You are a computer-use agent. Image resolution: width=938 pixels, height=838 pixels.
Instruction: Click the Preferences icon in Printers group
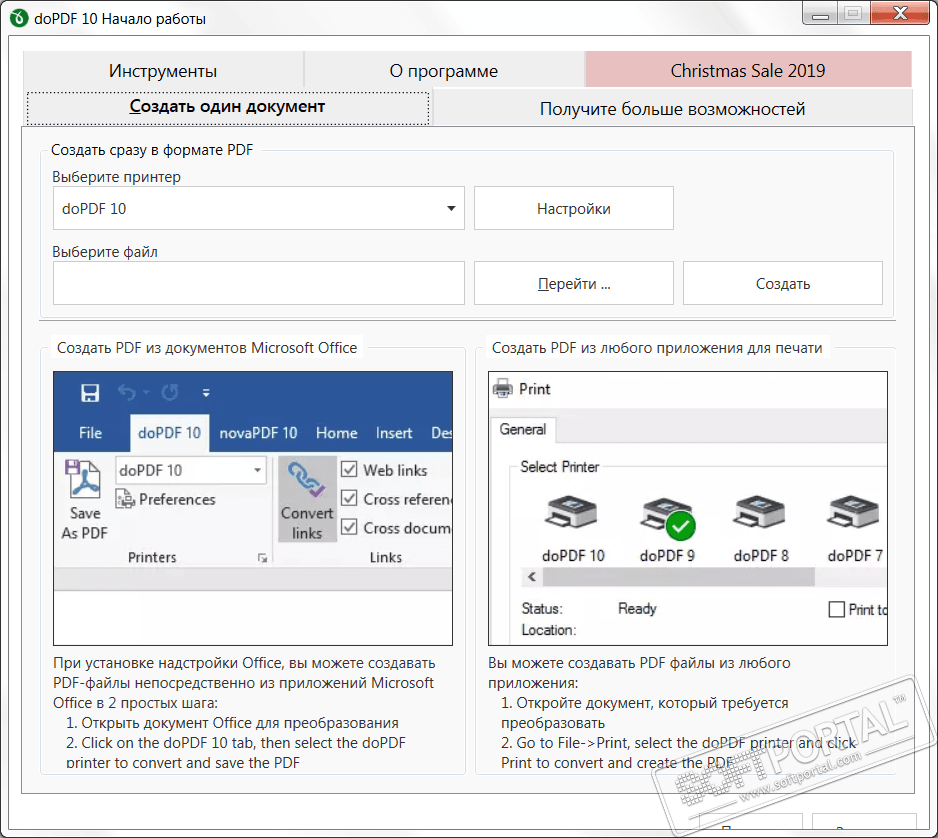(125, 499)
